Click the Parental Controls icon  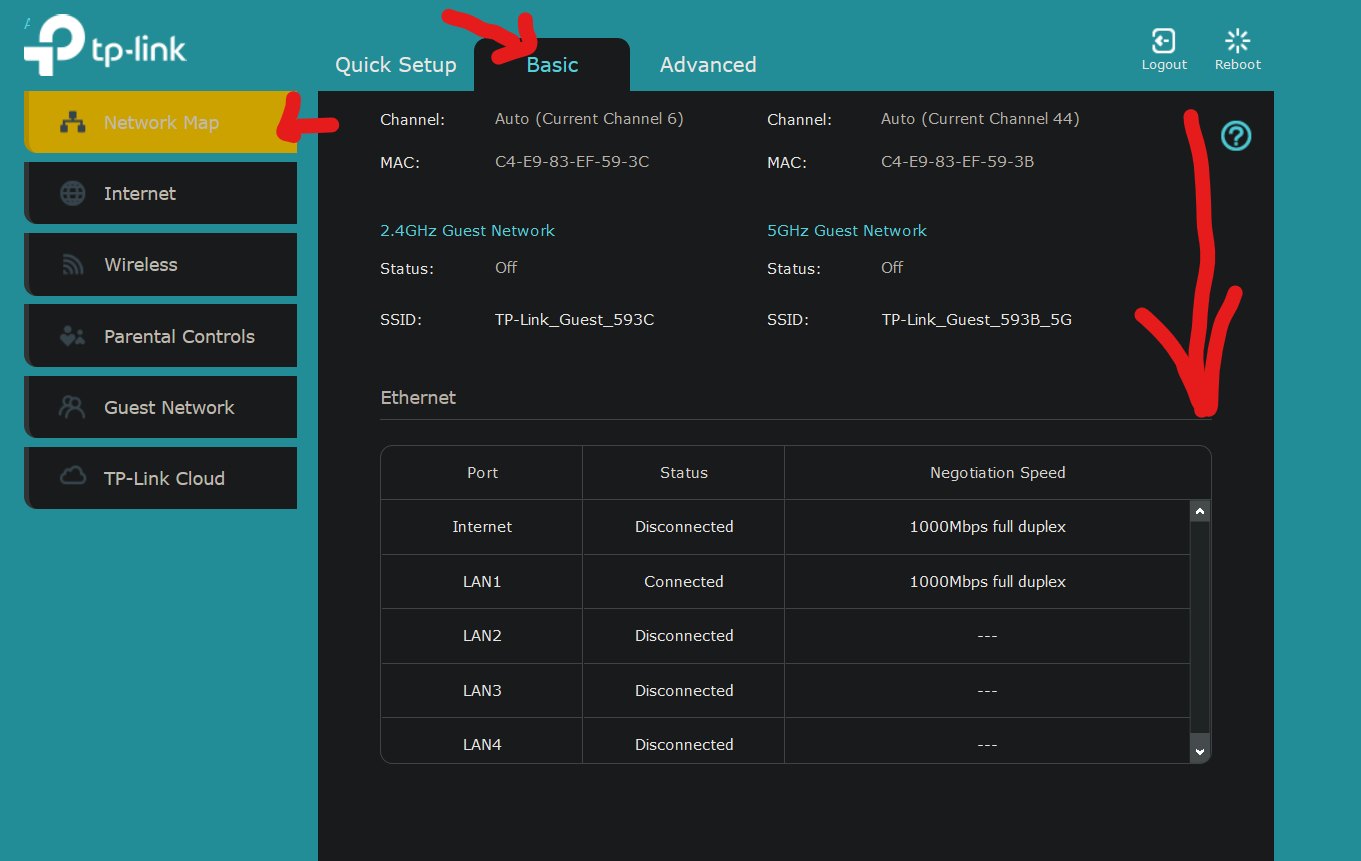(72, 336)
